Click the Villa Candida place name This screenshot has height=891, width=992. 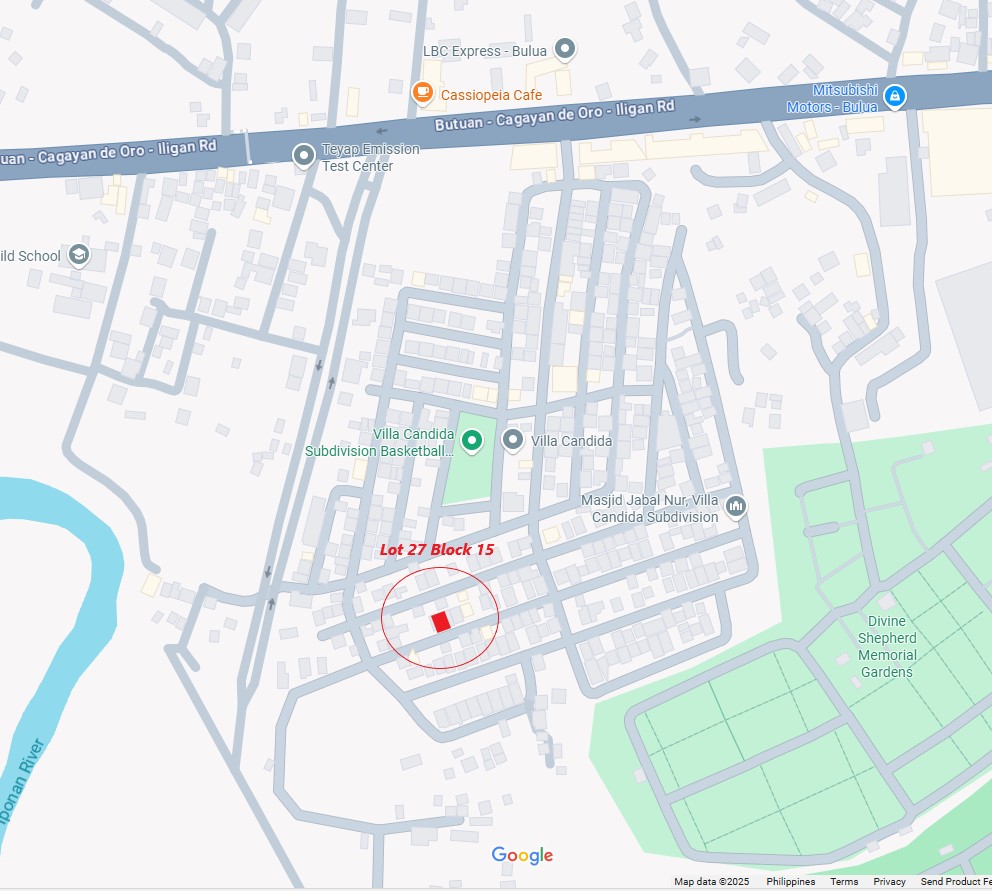(571, 441)
